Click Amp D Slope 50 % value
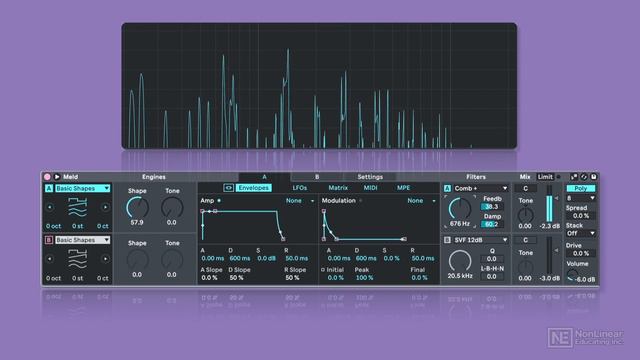 pyautogui.click(x=236, y=278)
